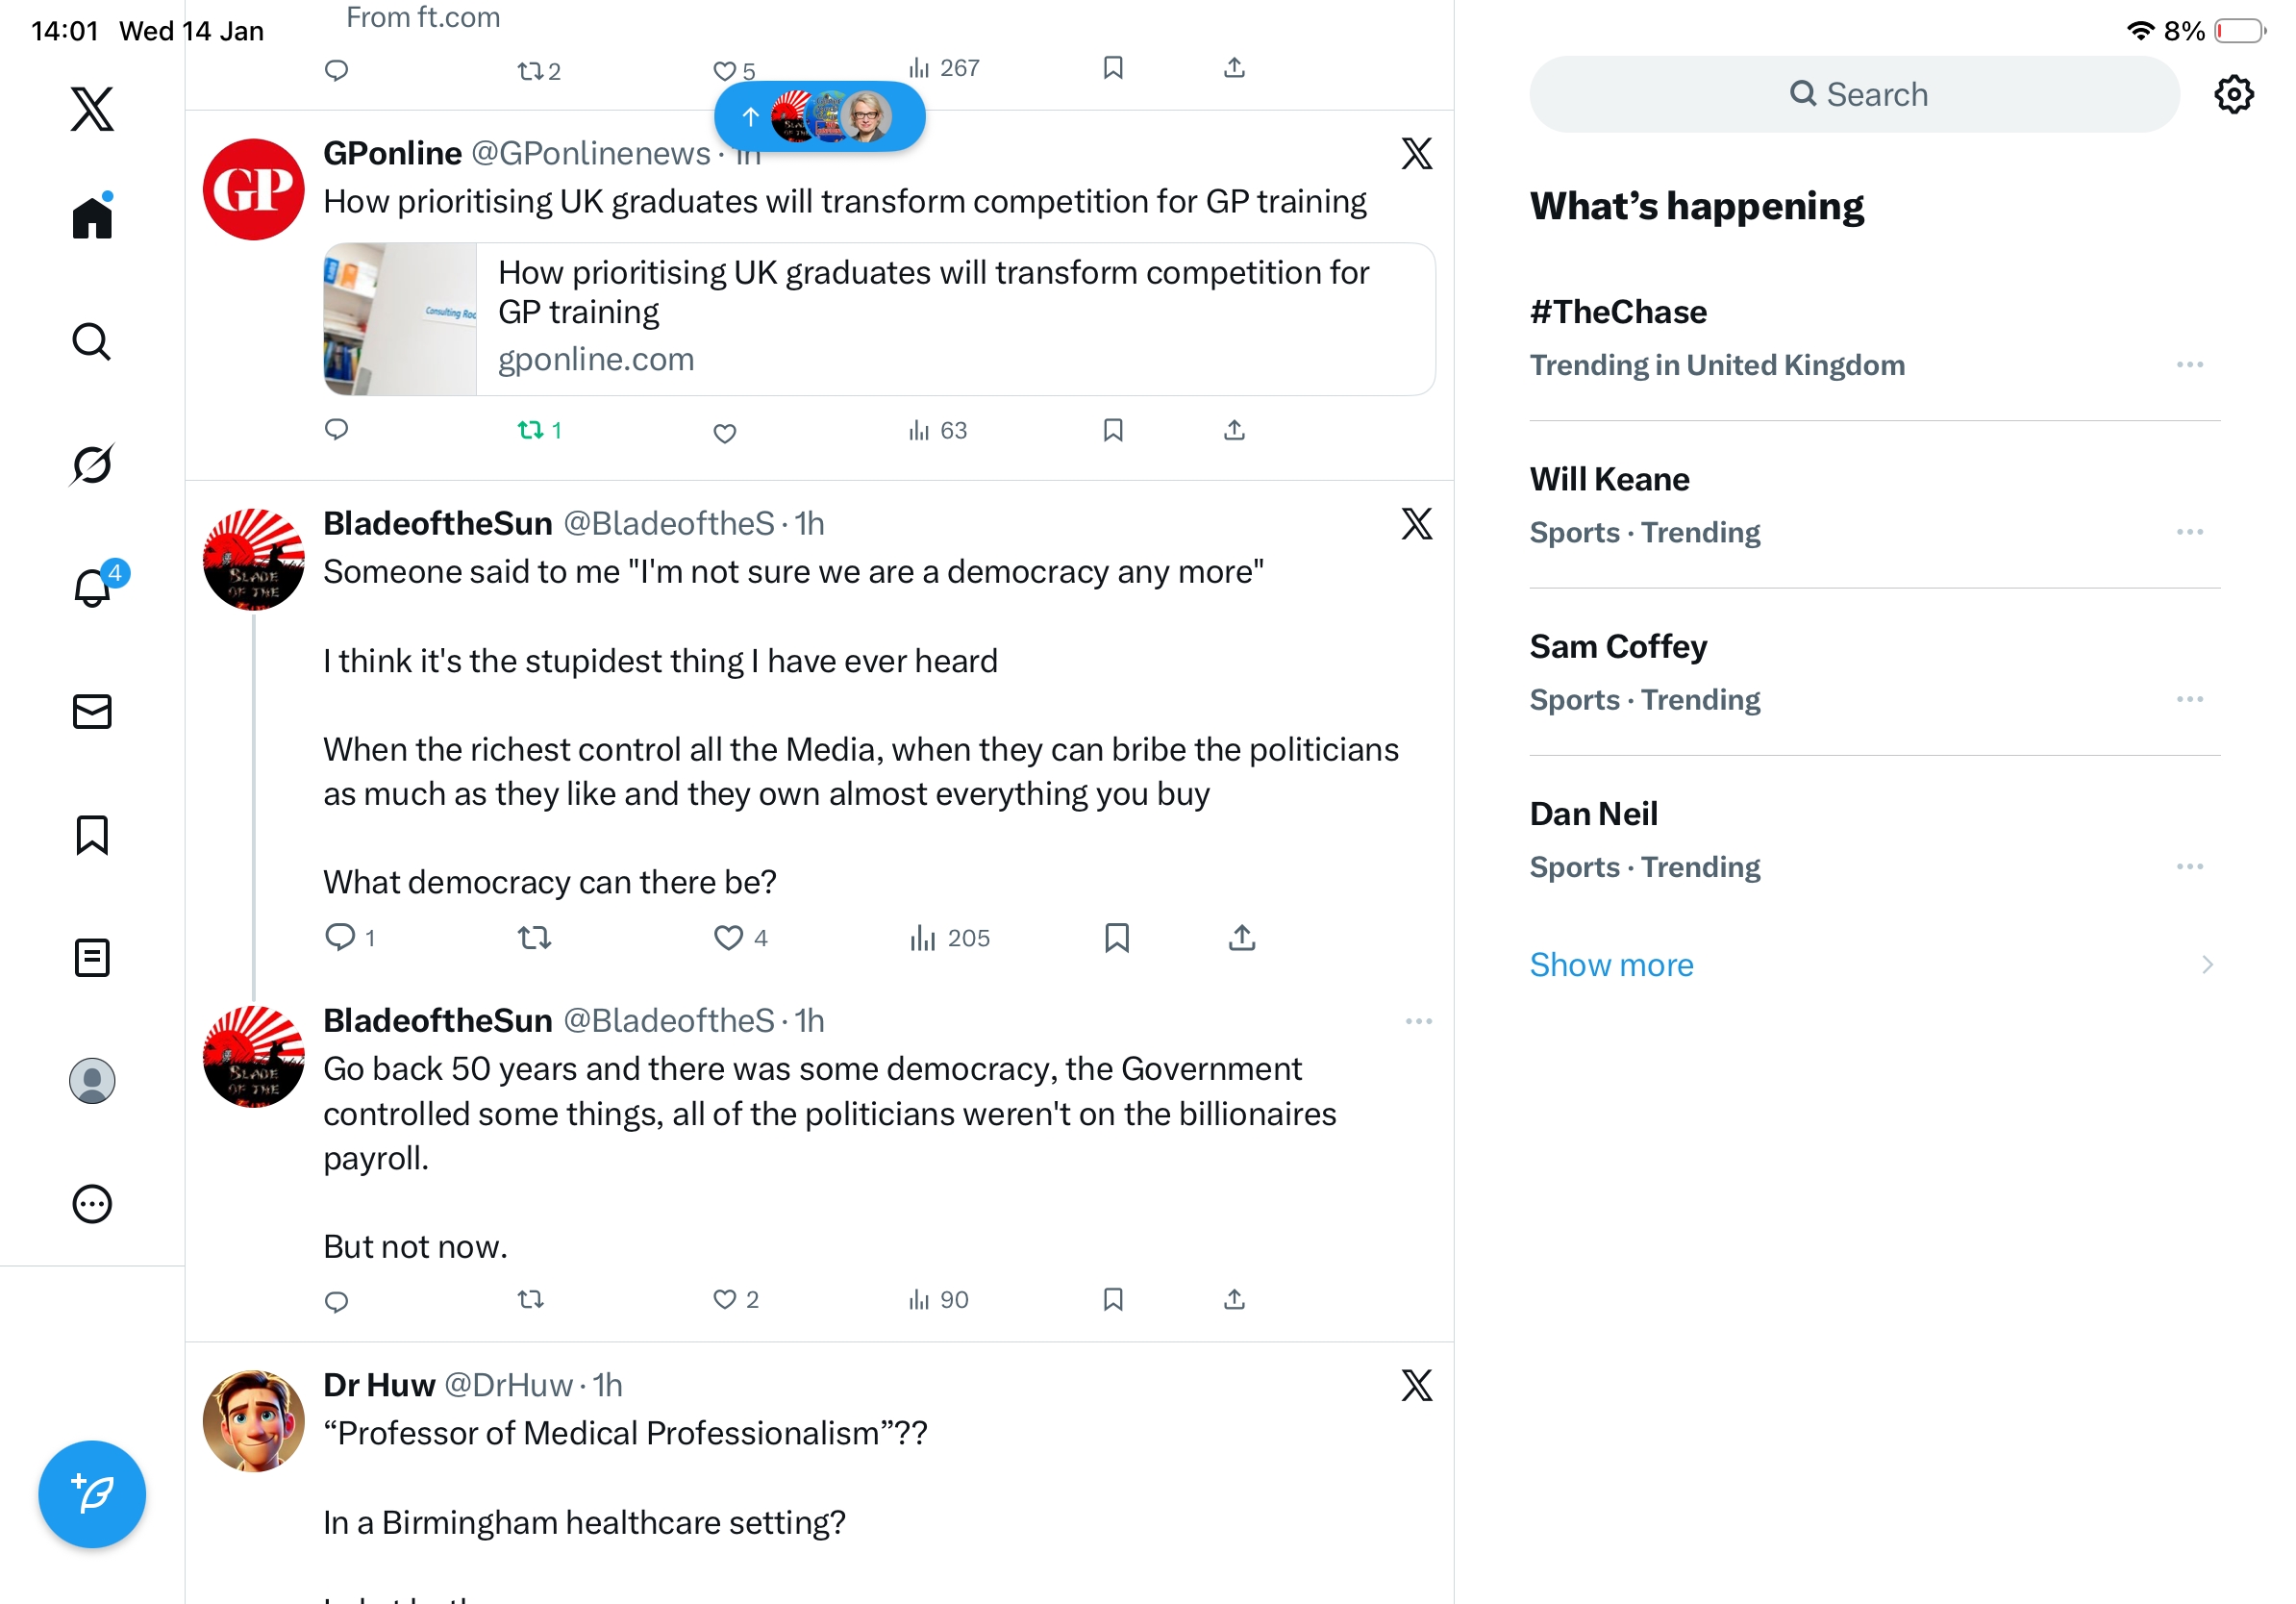The image size is (2296, 1604).
Task: Open the Lists icon in the sidebar
Action: [92, 958]
